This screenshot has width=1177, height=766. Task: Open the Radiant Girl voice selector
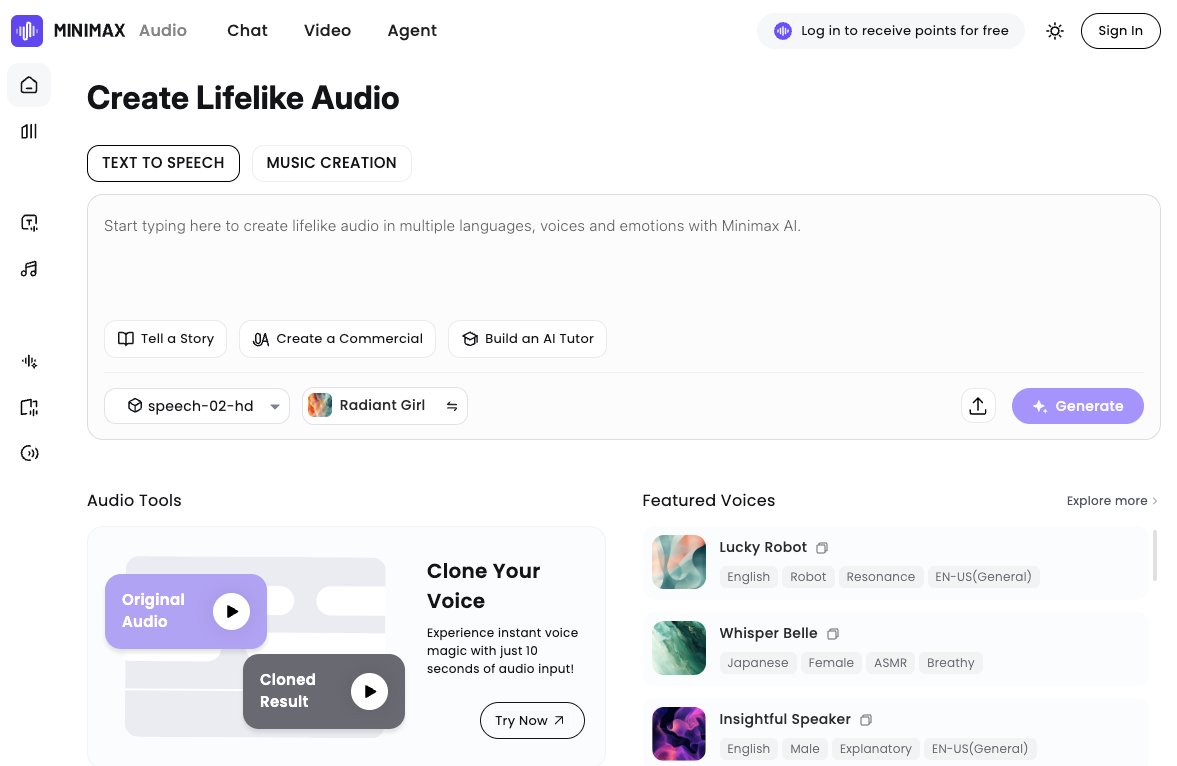[x=385, y=406]
